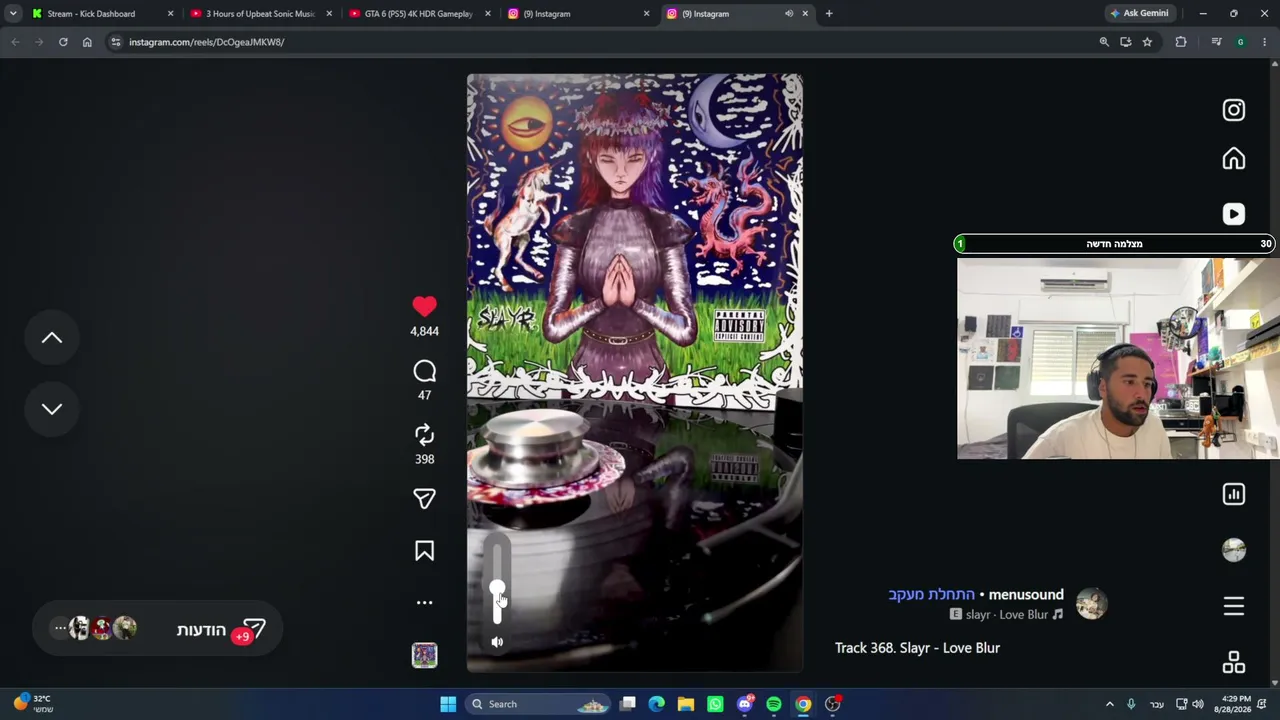Open the tab search dropdown arrow
Viewport: 1280px width, 720px height.
(13, 14)
